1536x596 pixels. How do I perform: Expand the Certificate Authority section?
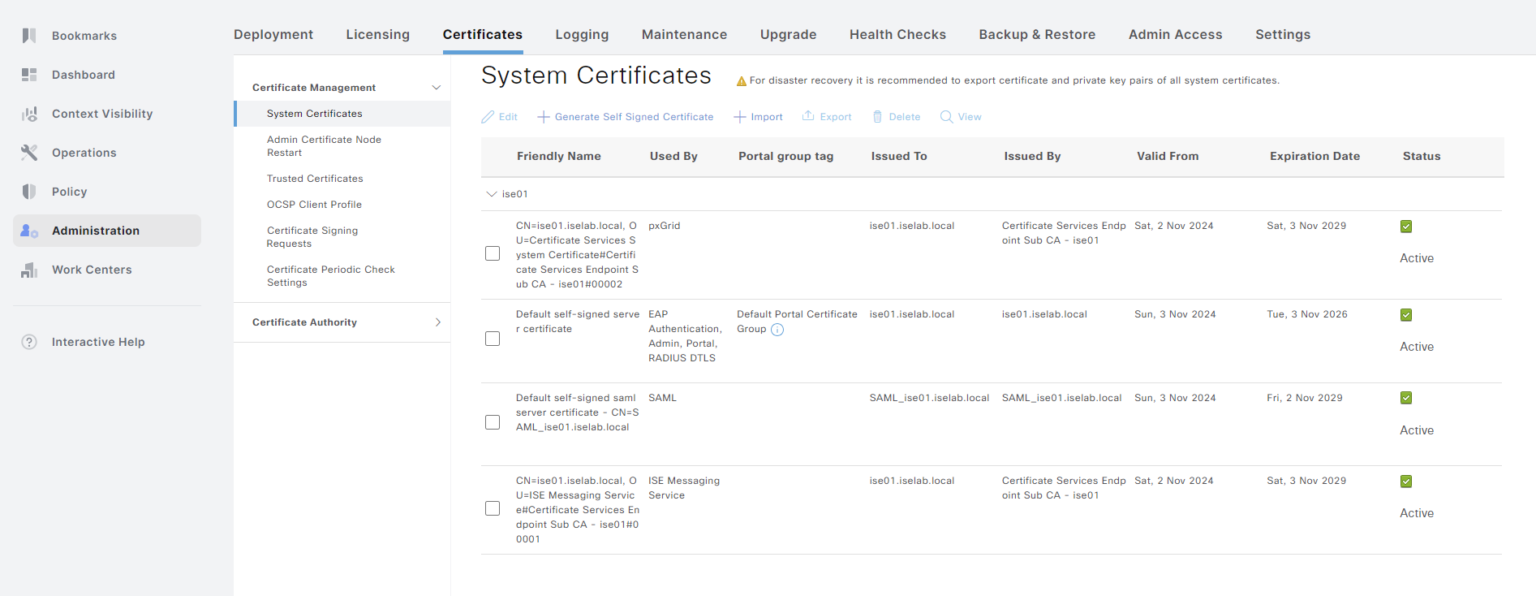coord(437,322)
